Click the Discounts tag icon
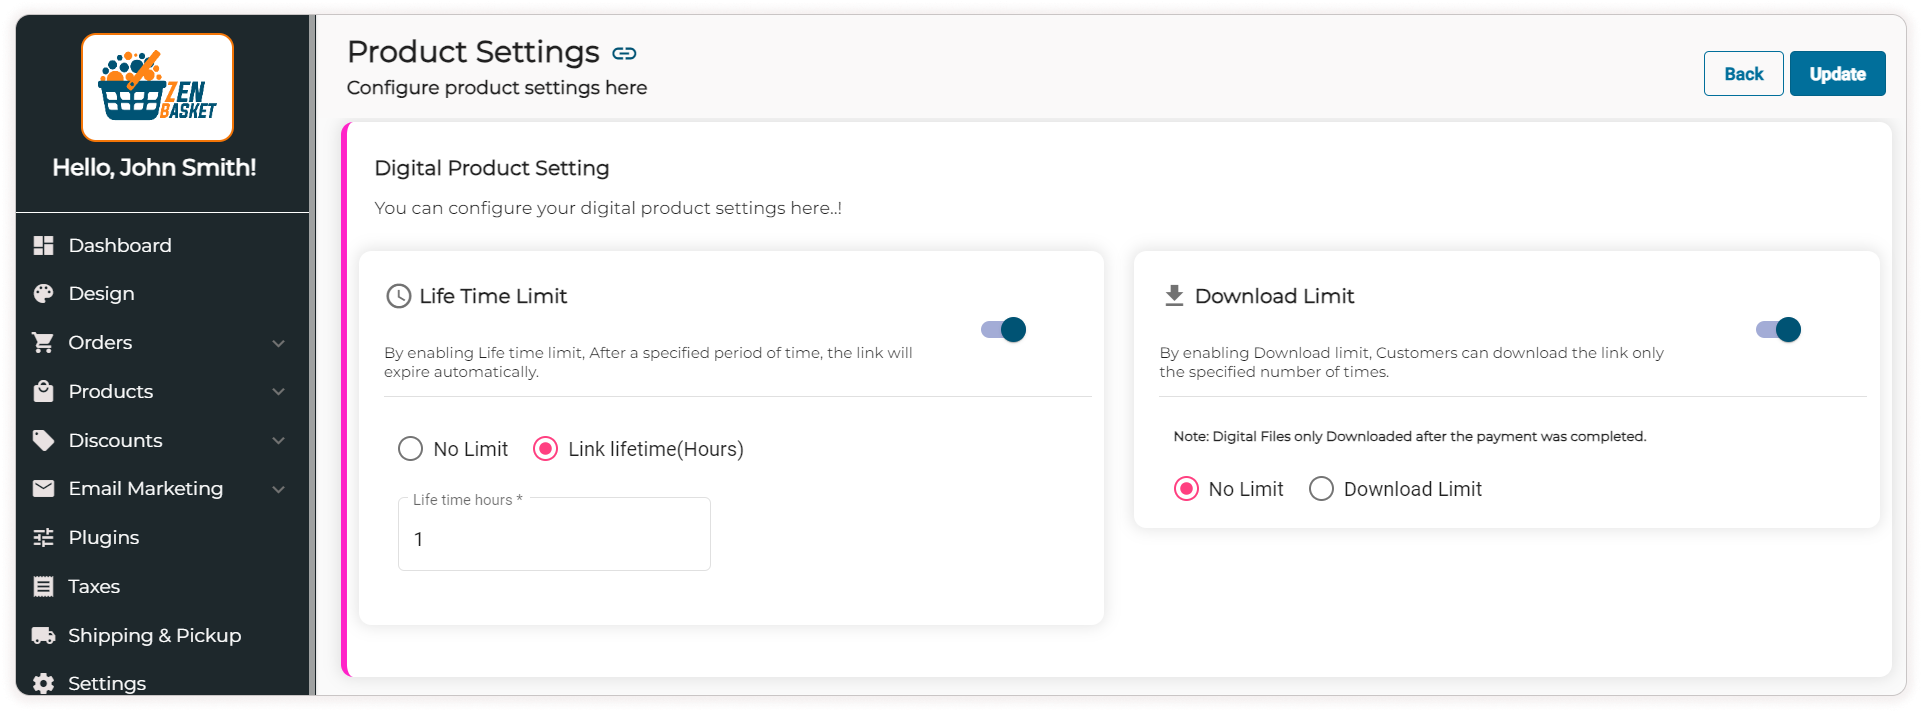This screenshot has height=712, width=1922. pos(43,440)
